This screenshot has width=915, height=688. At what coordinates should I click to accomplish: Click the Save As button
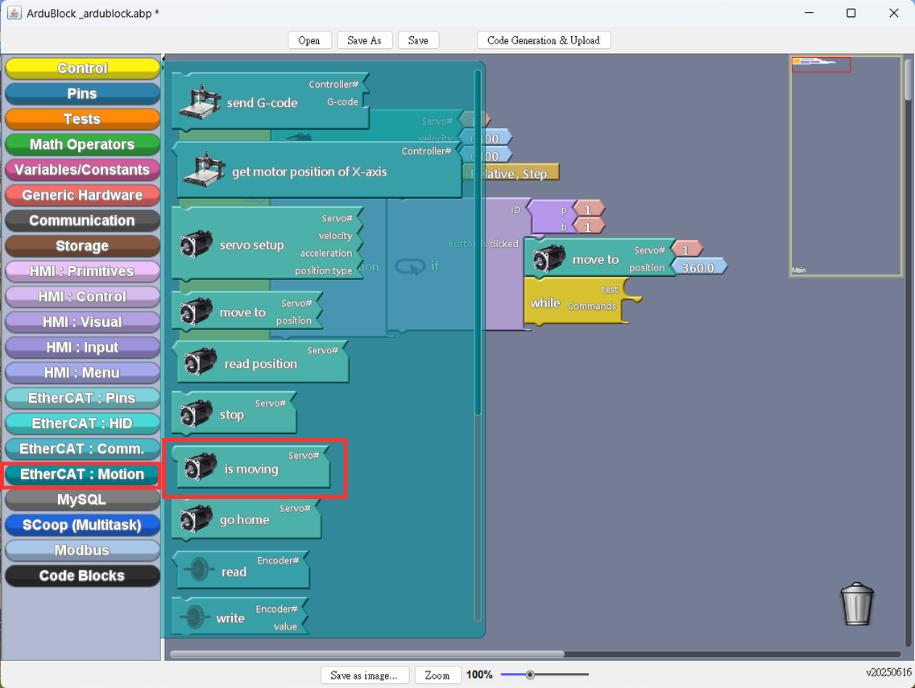(364, 40)
